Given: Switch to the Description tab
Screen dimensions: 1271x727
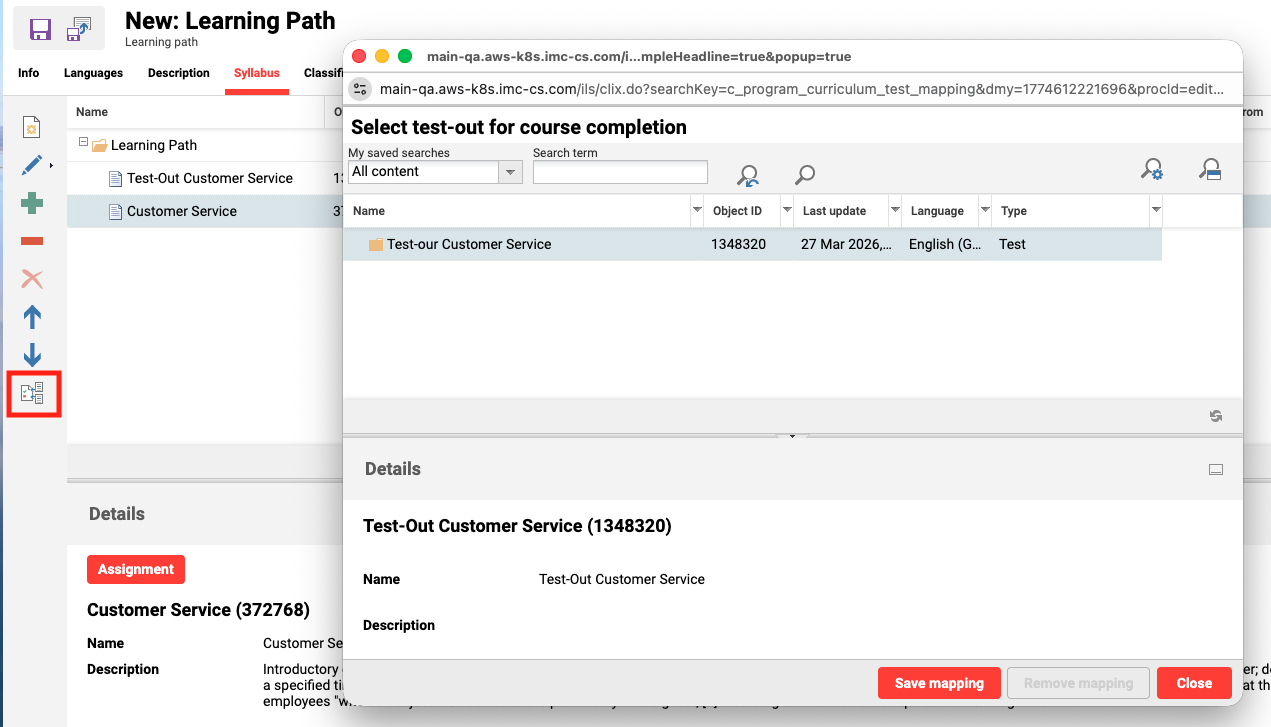Looking at the screenshot, I should pos(179,73).
